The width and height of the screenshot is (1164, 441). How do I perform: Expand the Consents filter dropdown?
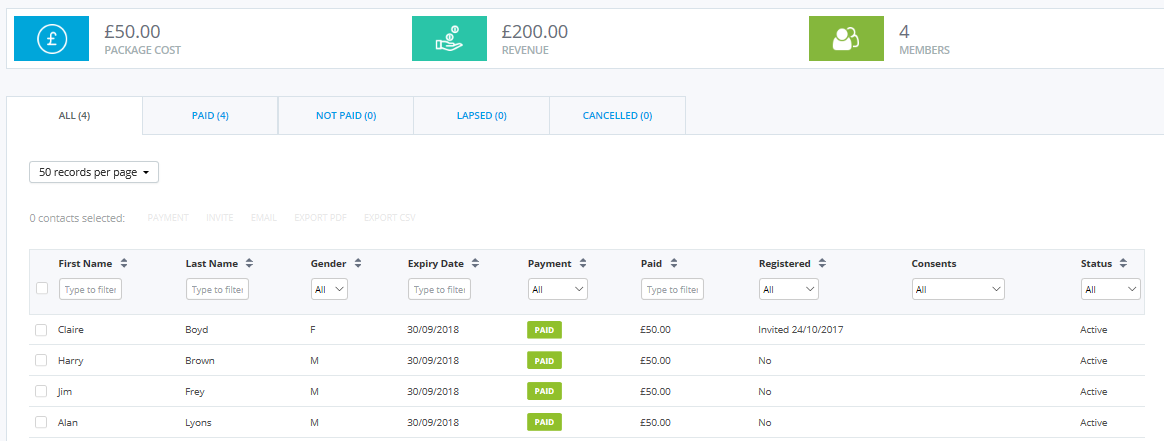pyautogui.click(x=957, y=289)
